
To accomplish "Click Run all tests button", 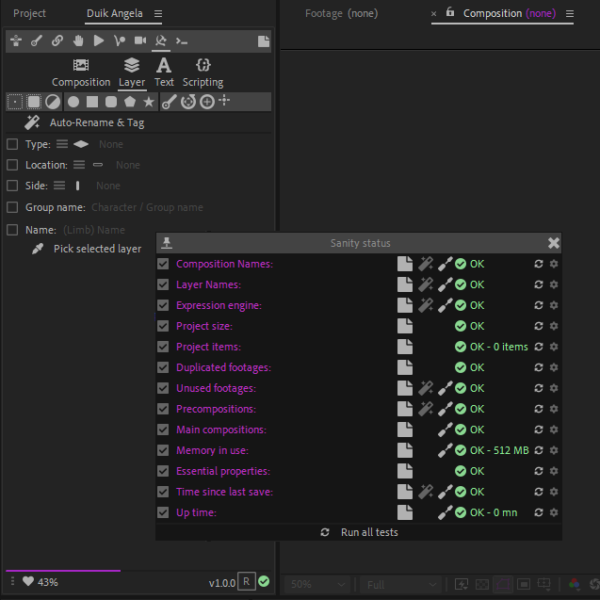I will tap(359, 532).
